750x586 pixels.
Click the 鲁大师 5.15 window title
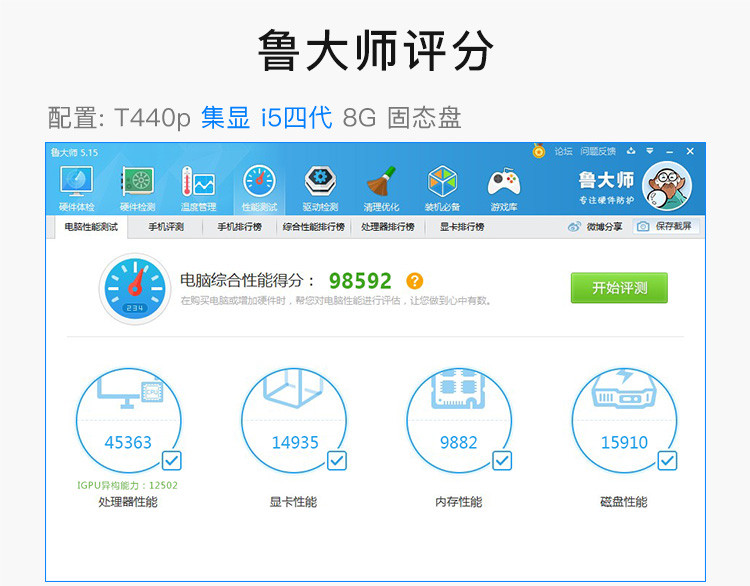(74, 153)
